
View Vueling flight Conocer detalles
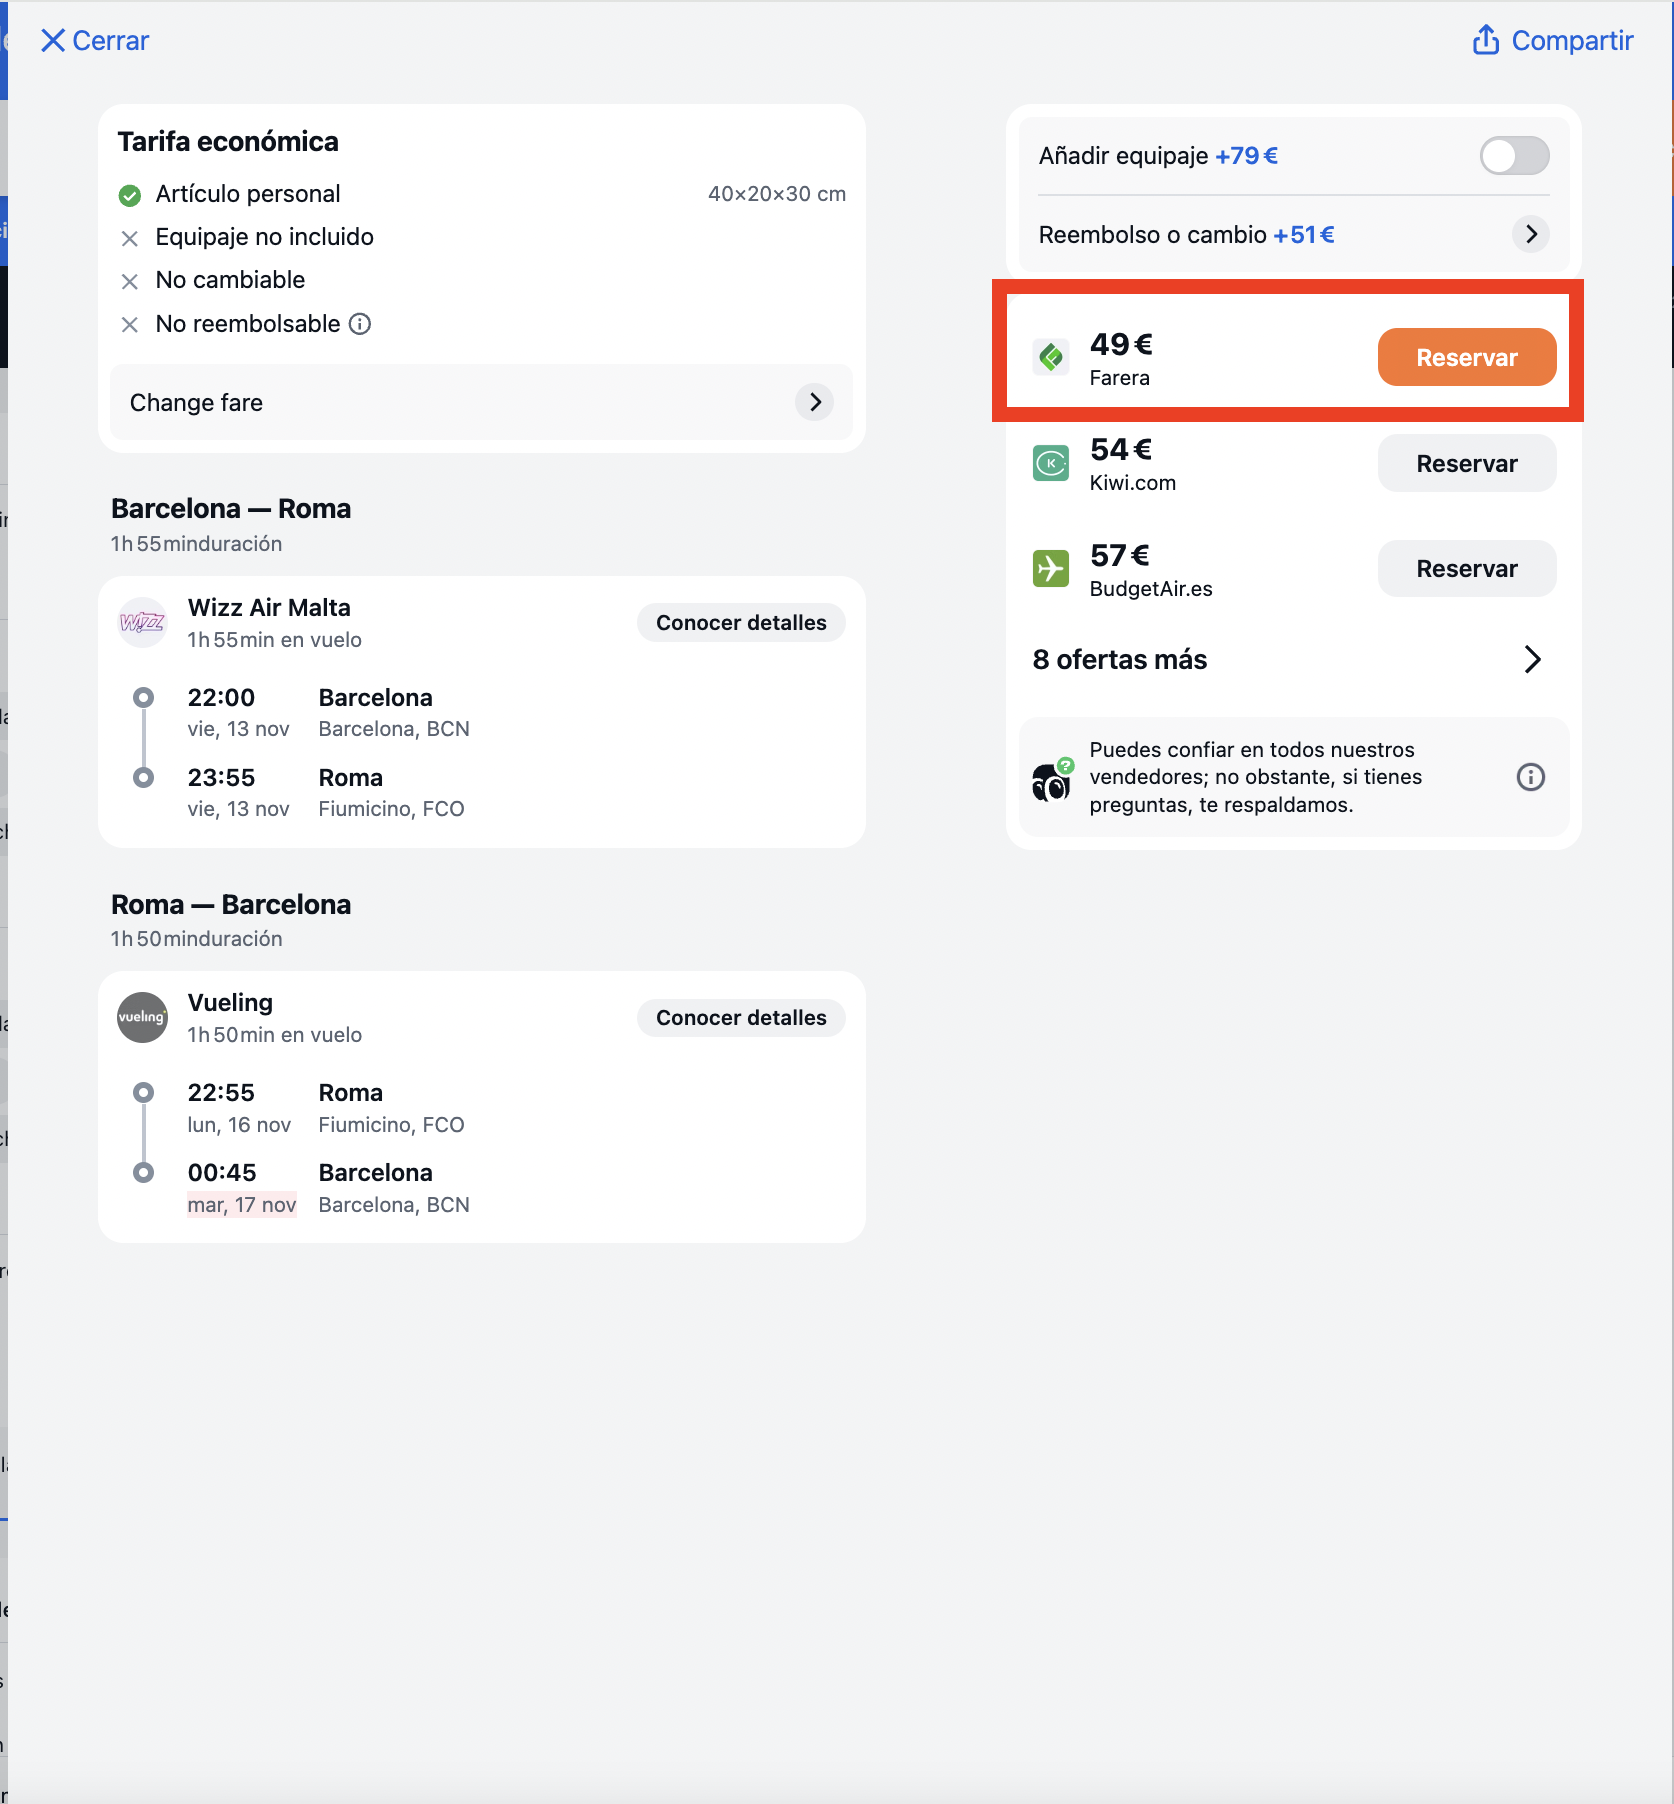click(741, 1018)
